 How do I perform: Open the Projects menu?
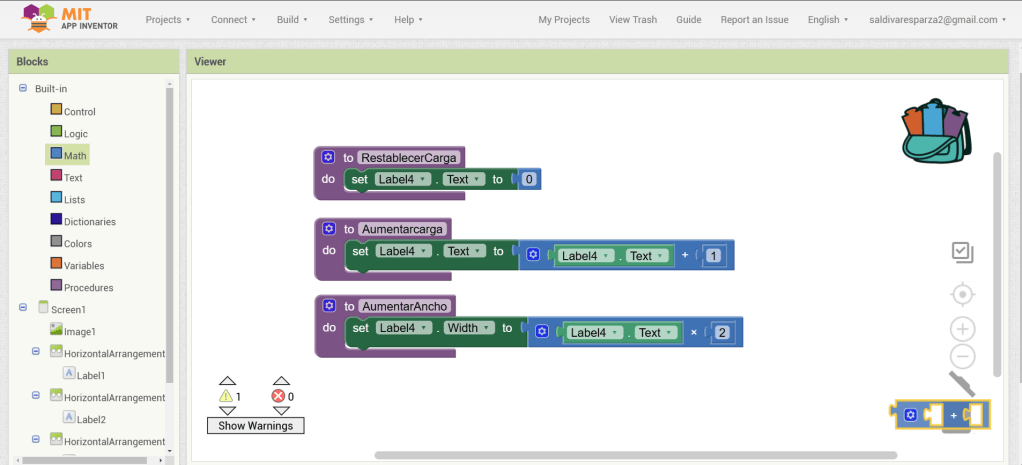[x=167, y=20]
